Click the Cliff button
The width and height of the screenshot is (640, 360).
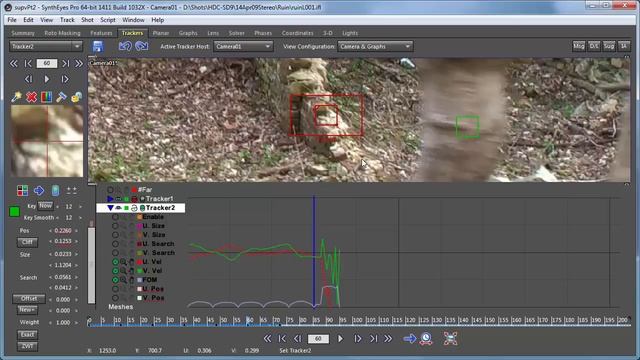pyautogui.click(x=27, y=242)
